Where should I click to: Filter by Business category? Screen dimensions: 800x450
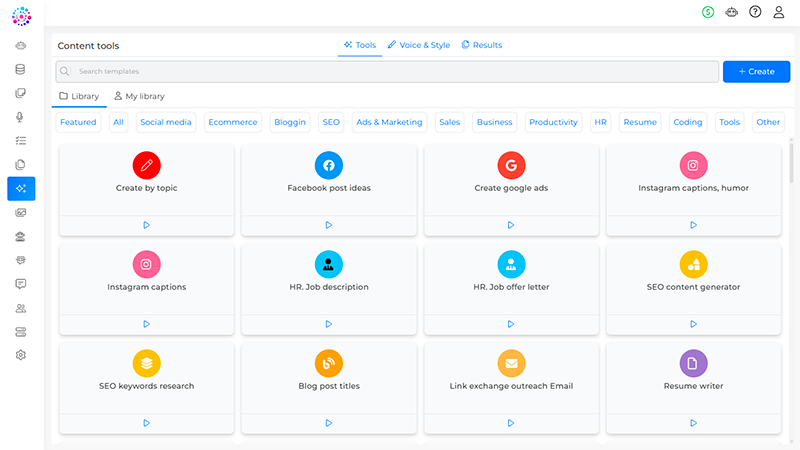click(494, 122)
